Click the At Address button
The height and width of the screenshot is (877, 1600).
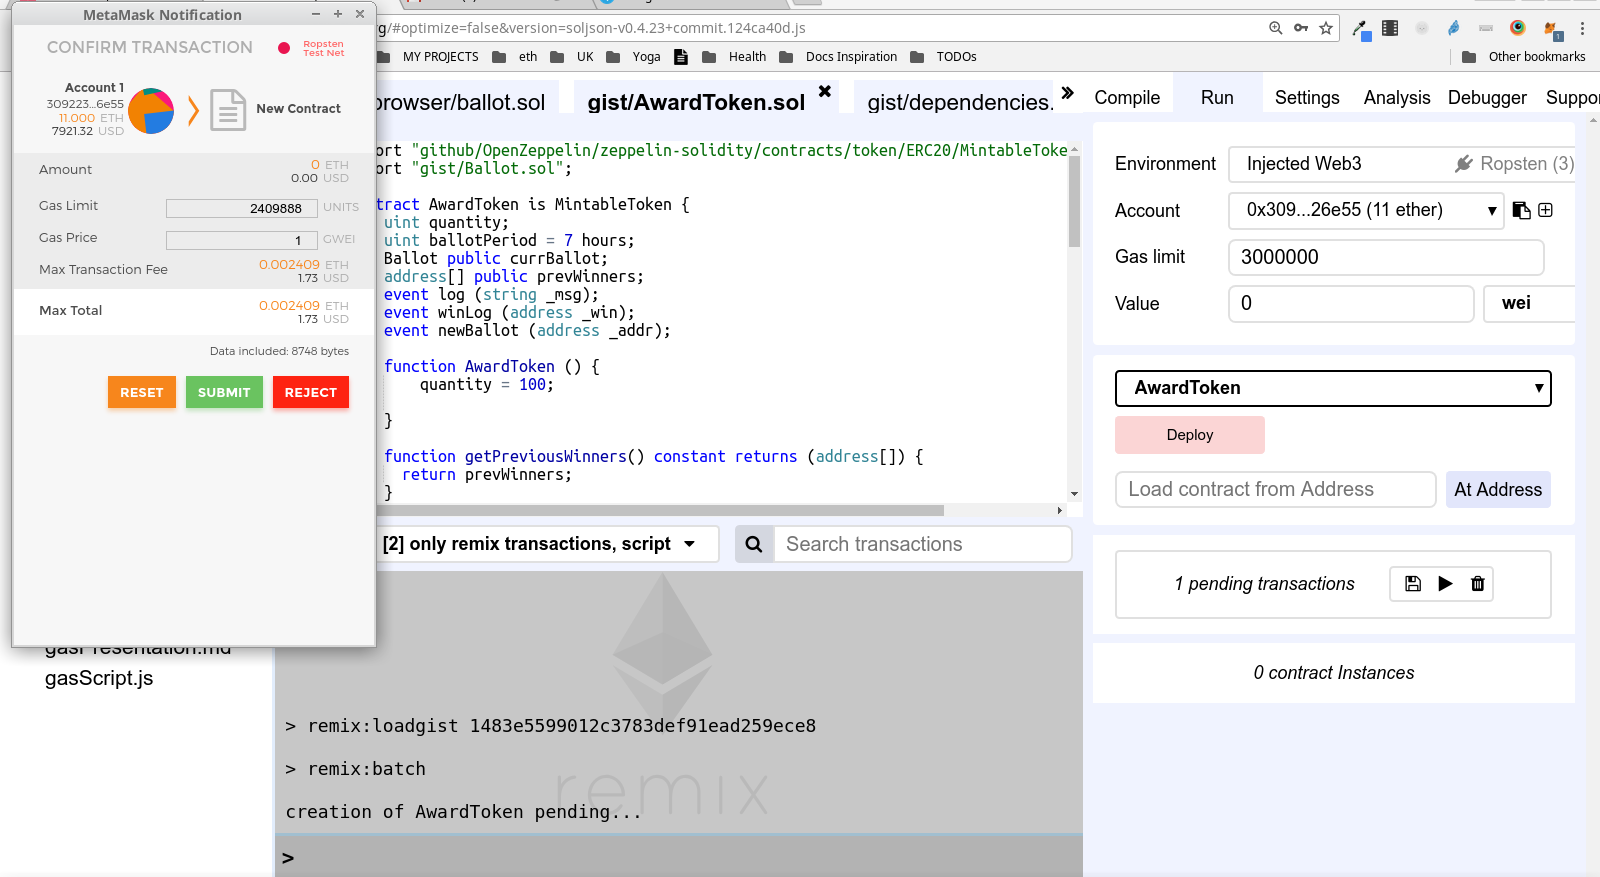click(1498, 490)
